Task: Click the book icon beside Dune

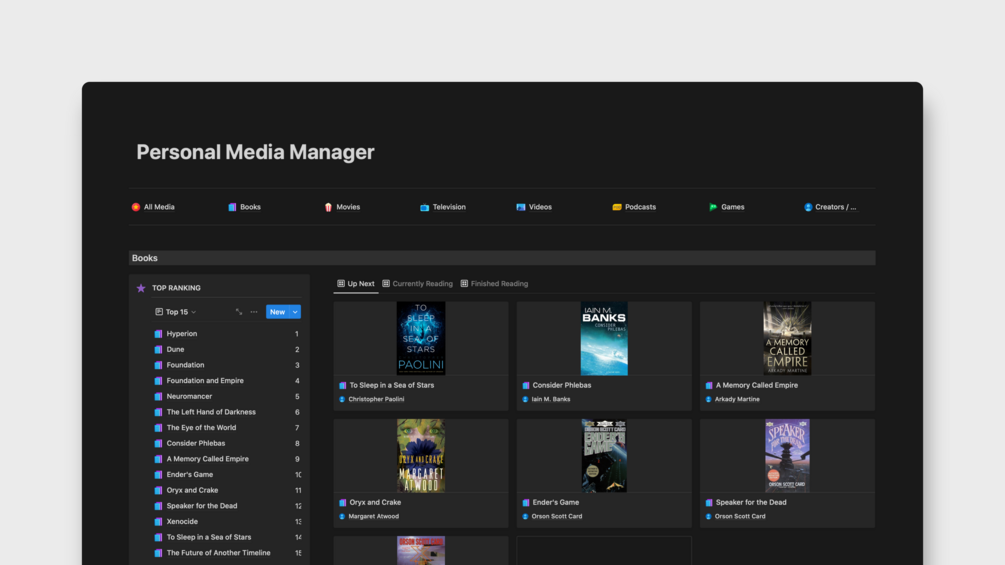Action: tap(158, 349)
